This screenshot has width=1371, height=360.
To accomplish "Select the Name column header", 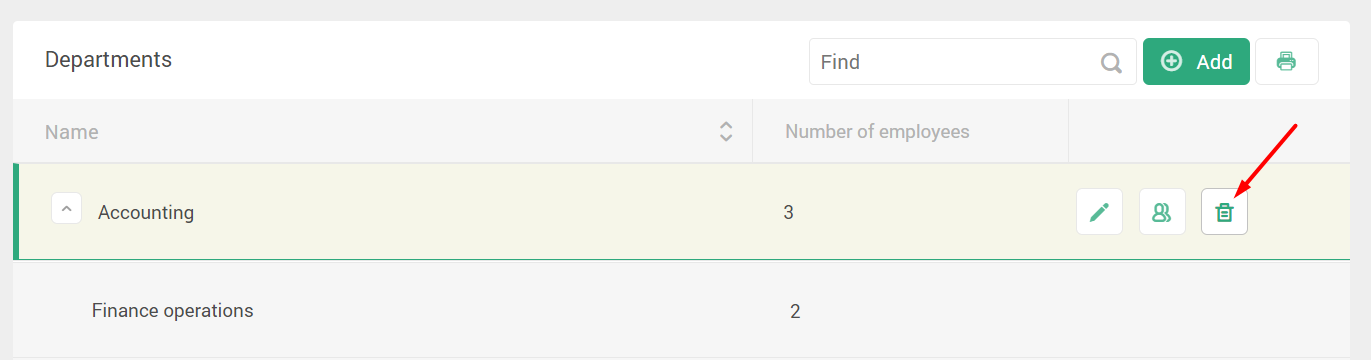I will click(x=72, y=132).
